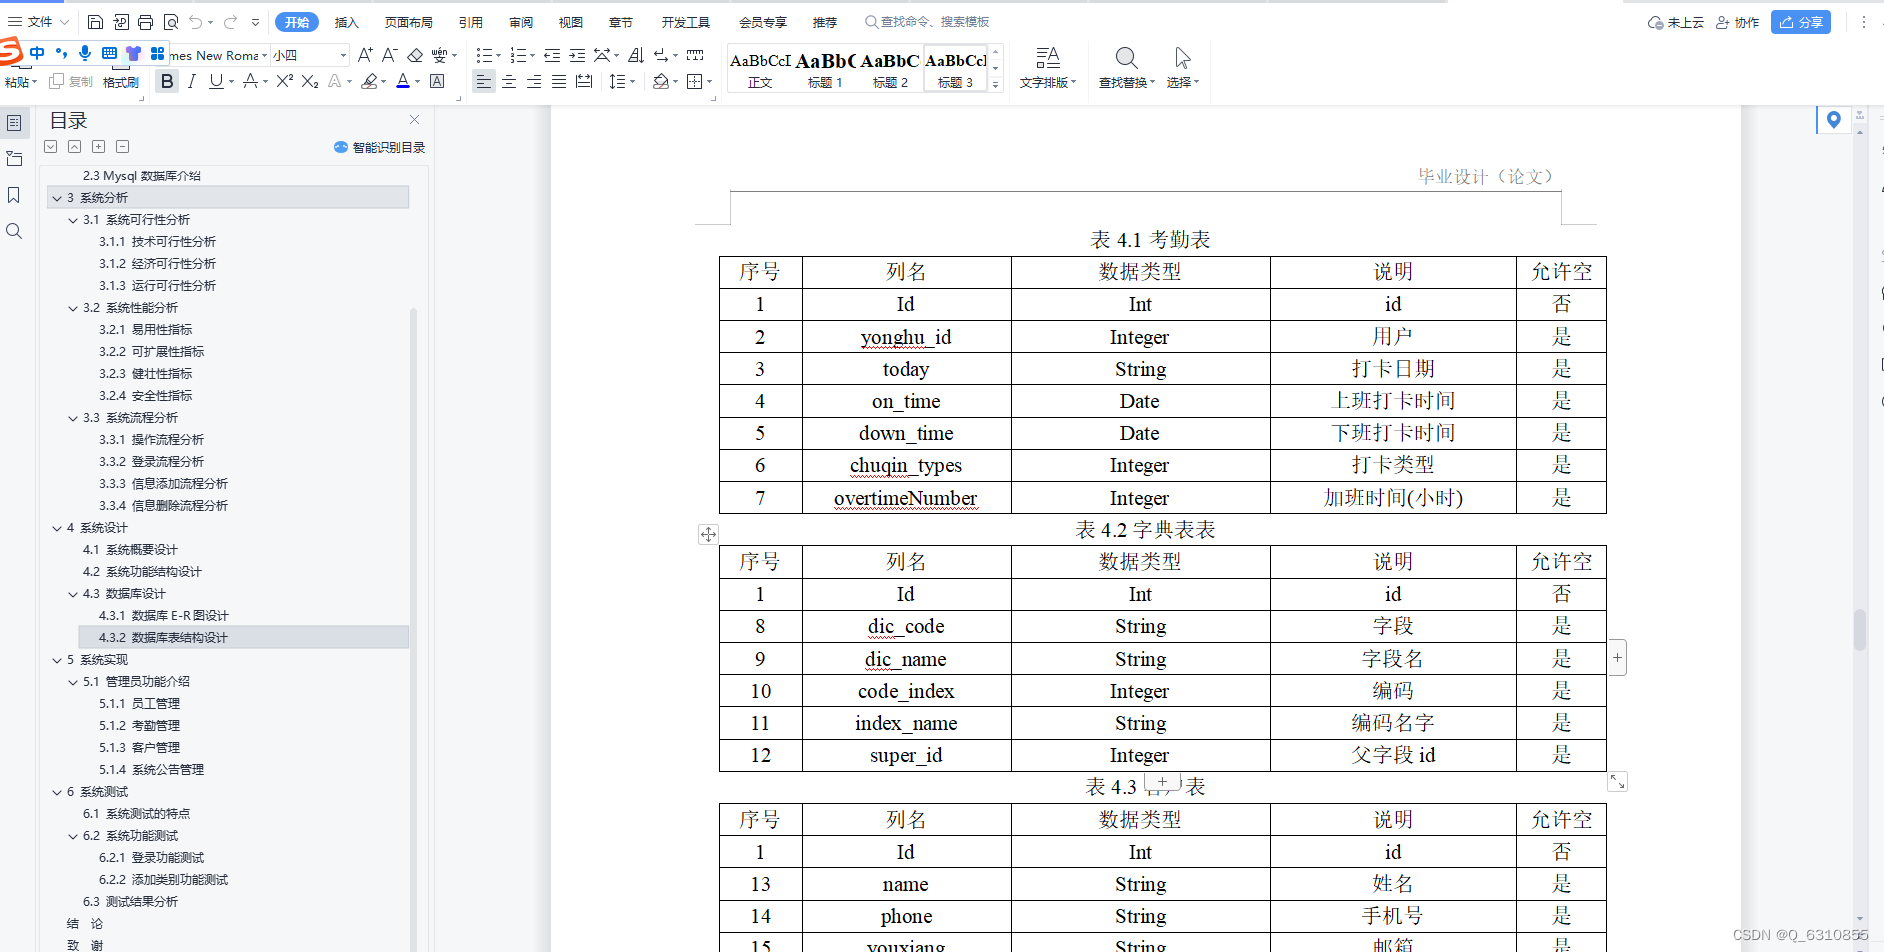This screenshot has height=952, width=1884.
Task: Open Sogou IME soft keyboard icon
Action: pyautogui.click(x=109, y=53)
